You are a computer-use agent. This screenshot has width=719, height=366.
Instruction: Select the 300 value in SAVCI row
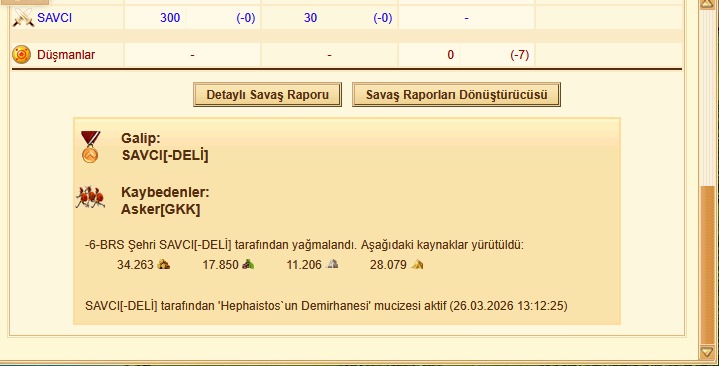170,18
